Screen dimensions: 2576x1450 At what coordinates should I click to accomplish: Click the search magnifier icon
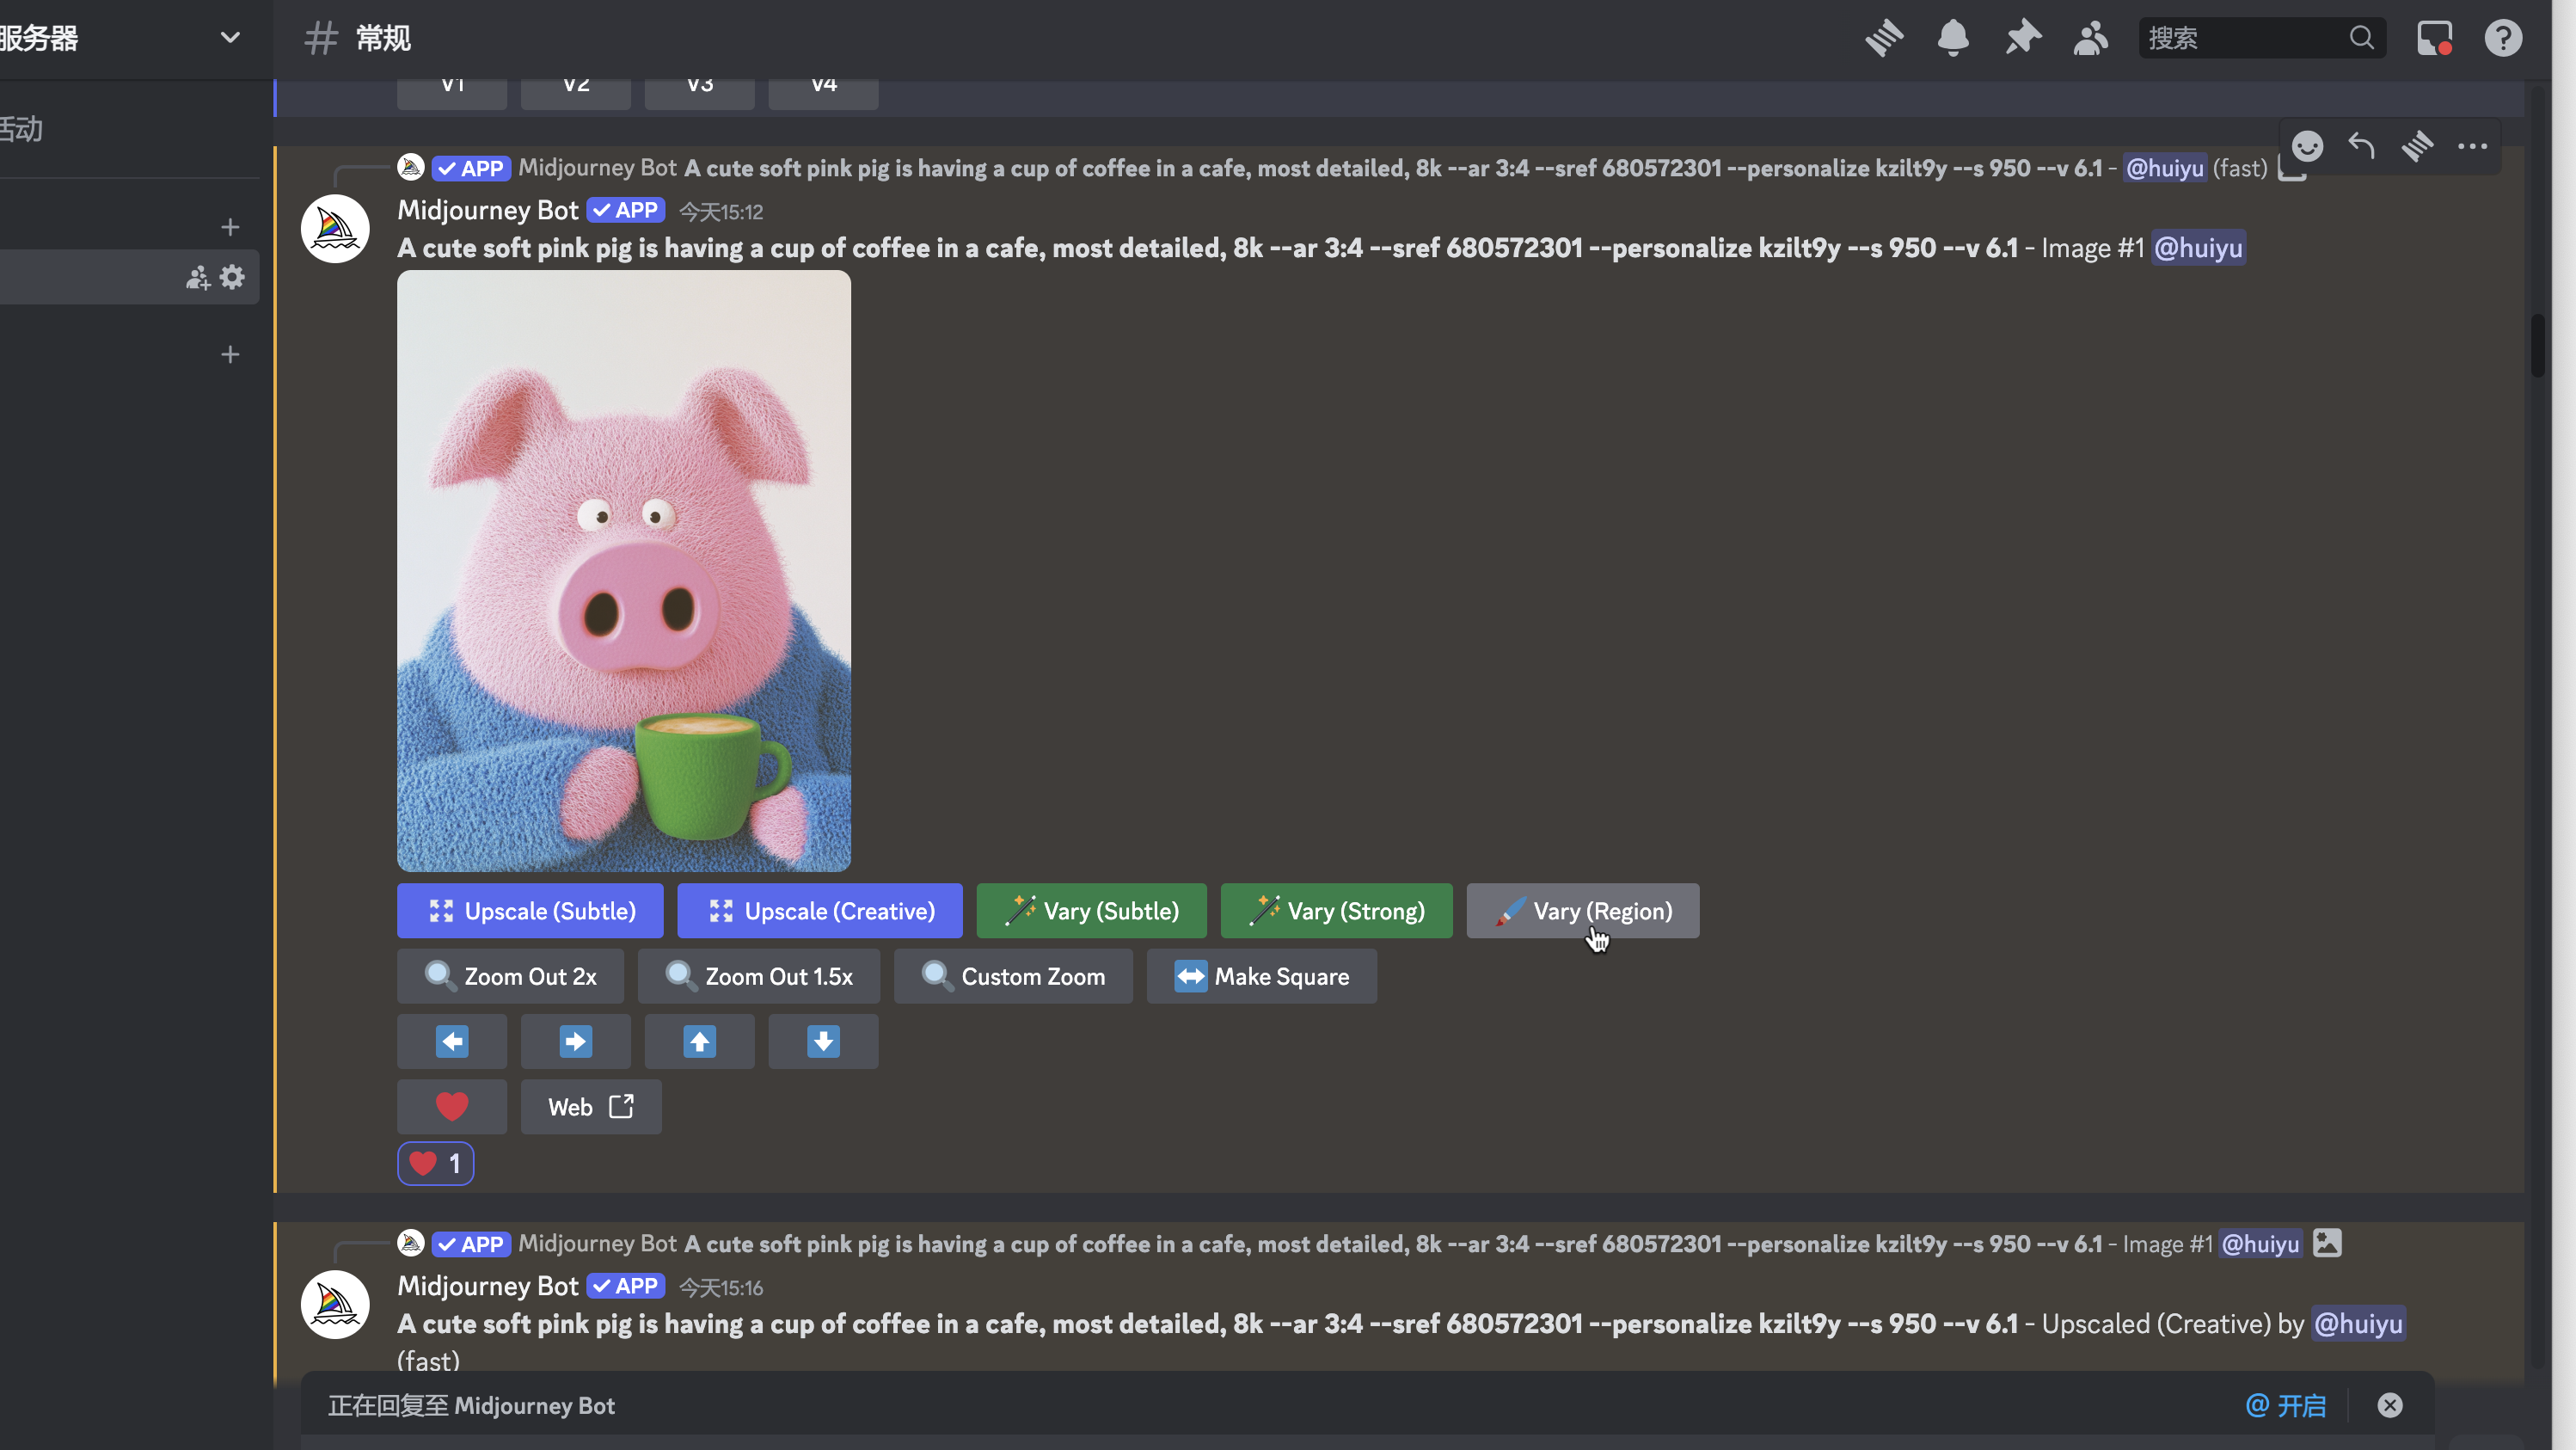click(x=2362, y=38)
